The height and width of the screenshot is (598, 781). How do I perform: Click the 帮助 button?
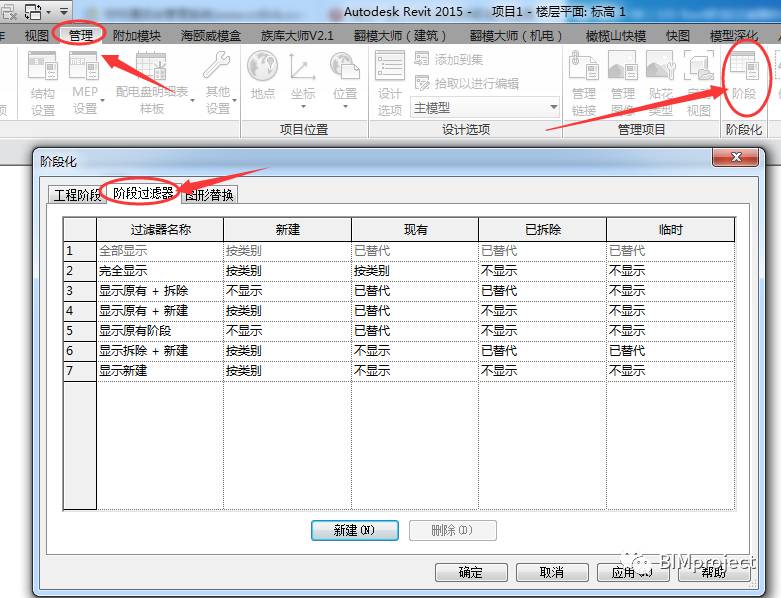[x=714, y=572]
